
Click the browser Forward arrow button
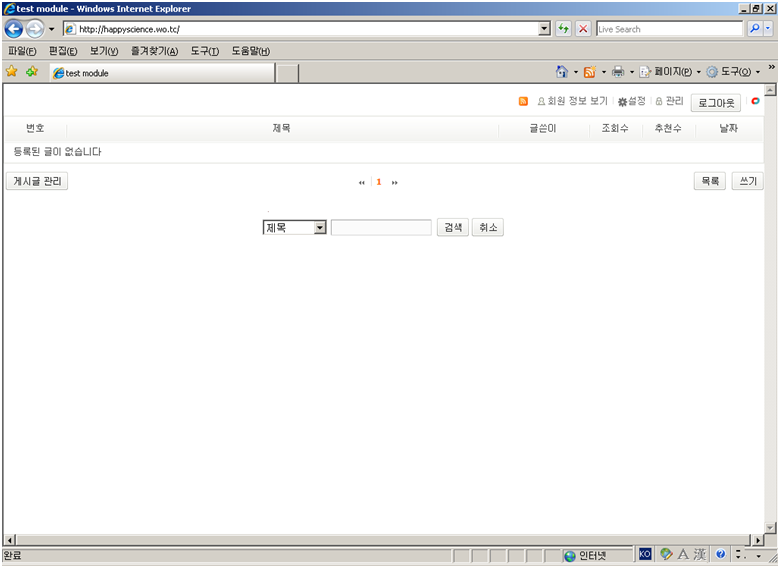pyautogui.click(x=34, y=29)
